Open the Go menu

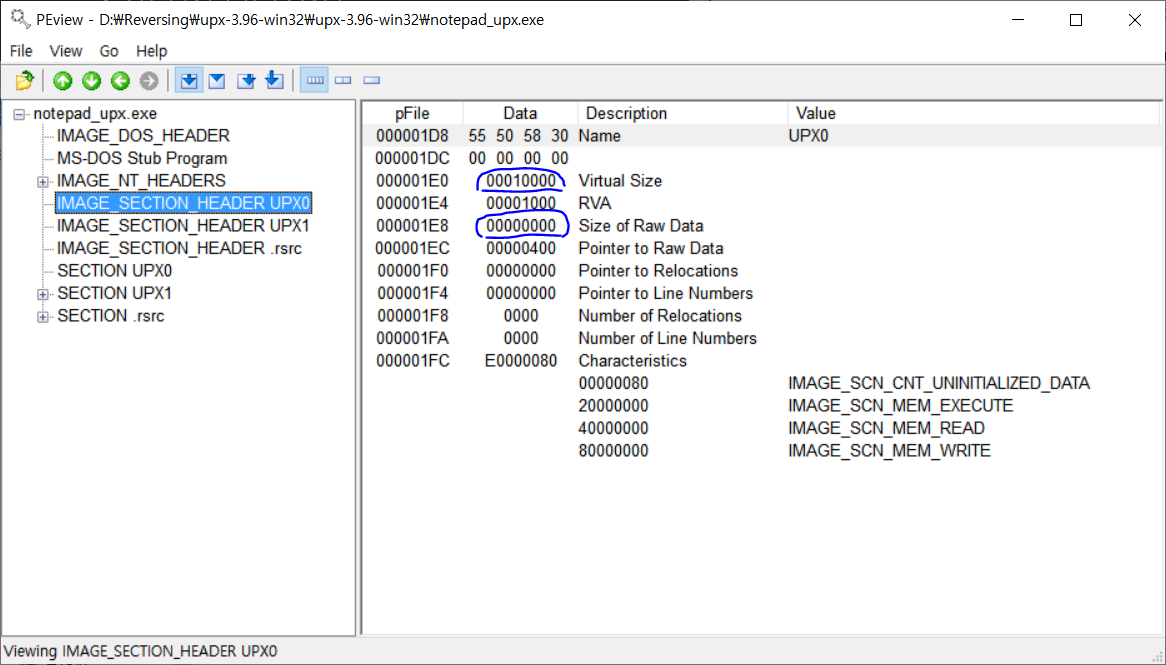click(109, 51)
